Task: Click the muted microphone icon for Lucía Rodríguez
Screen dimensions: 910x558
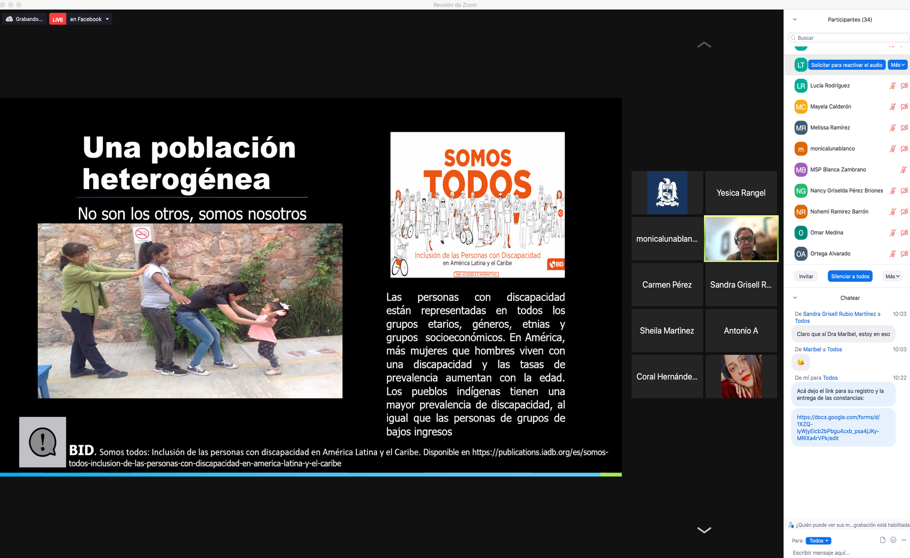Action: [893, 86]
